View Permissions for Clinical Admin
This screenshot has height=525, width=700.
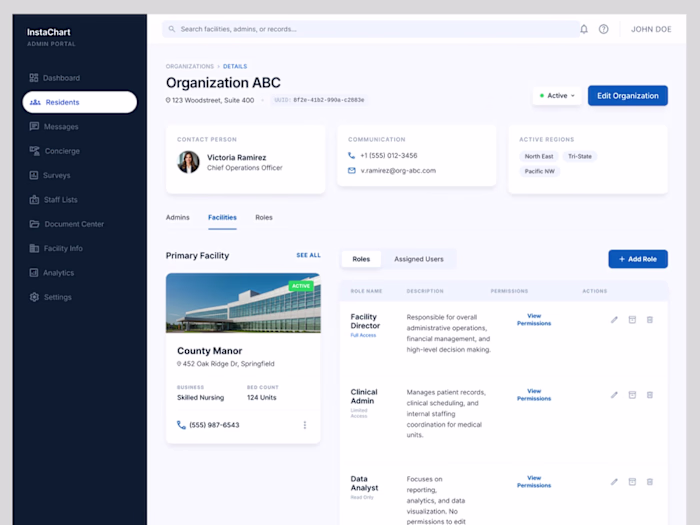click(x=534, y=395)
